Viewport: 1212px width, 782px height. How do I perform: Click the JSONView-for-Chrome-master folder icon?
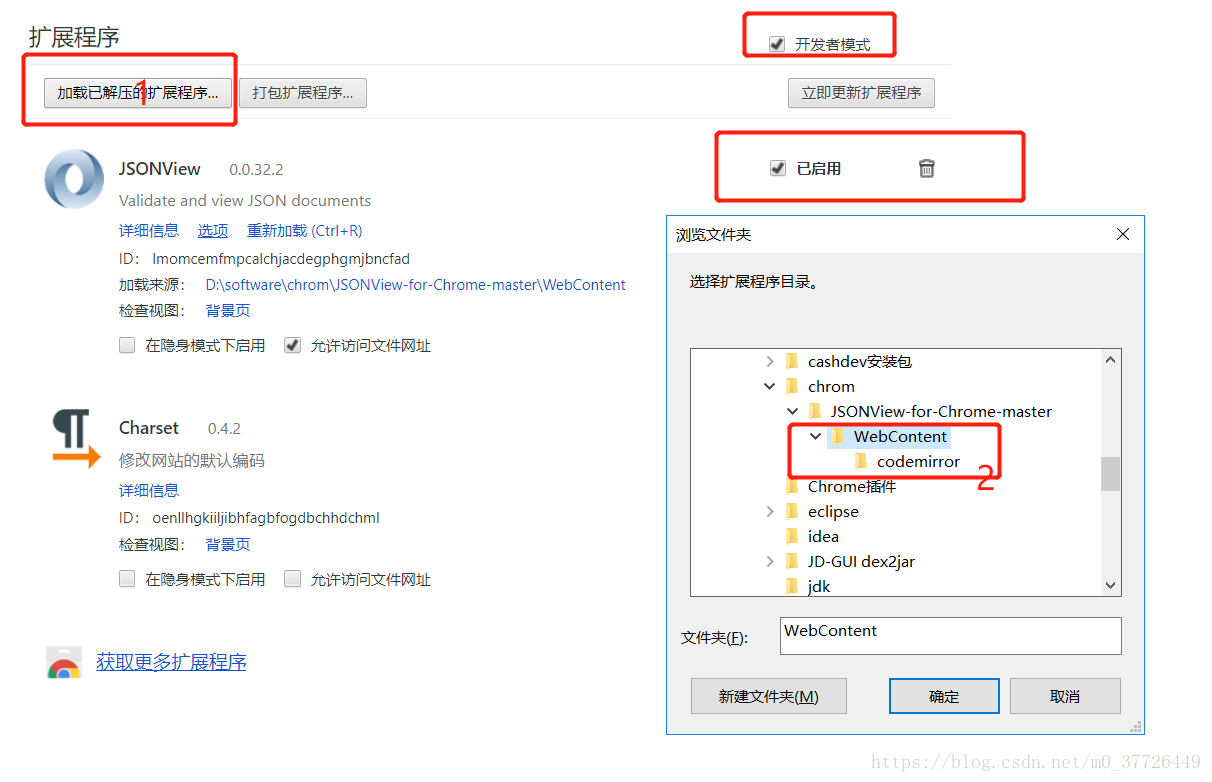click(815, 411)
